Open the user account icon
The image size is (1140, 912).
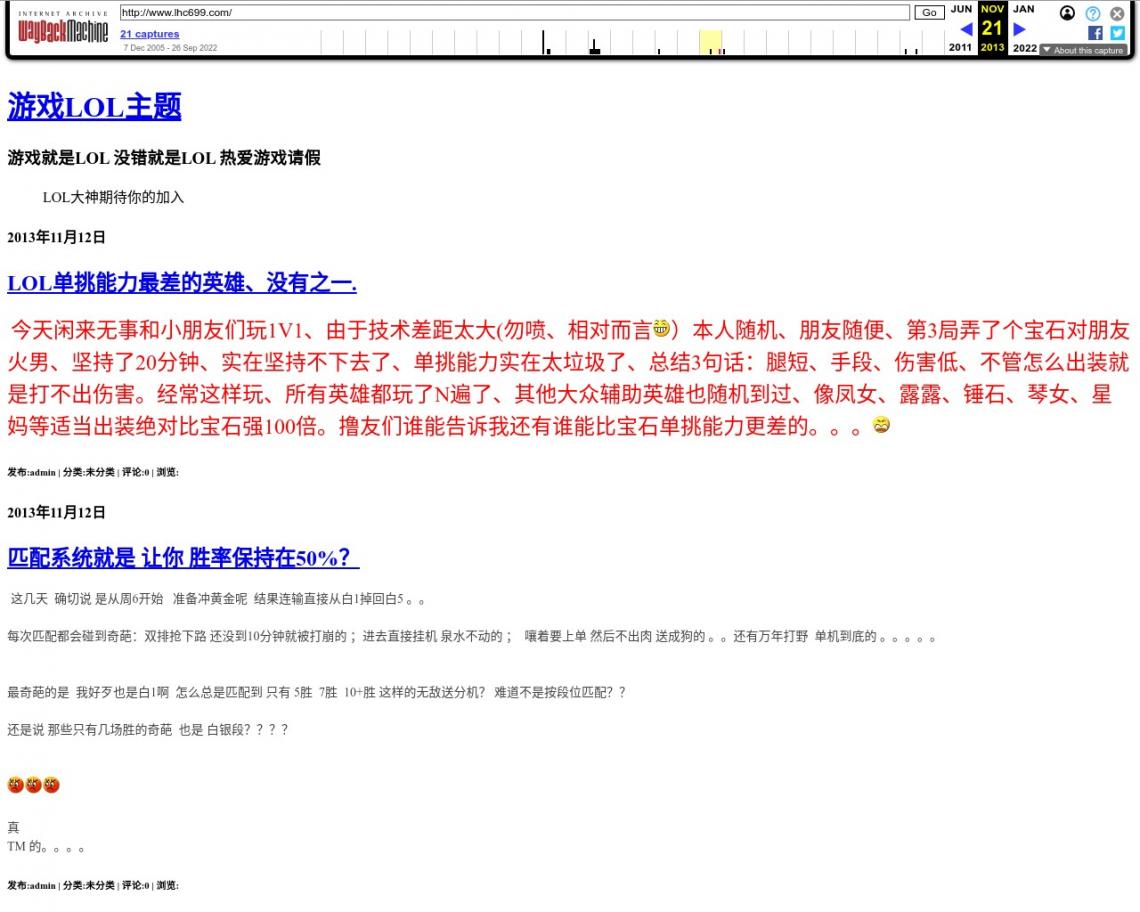(x=1067, y=13)
